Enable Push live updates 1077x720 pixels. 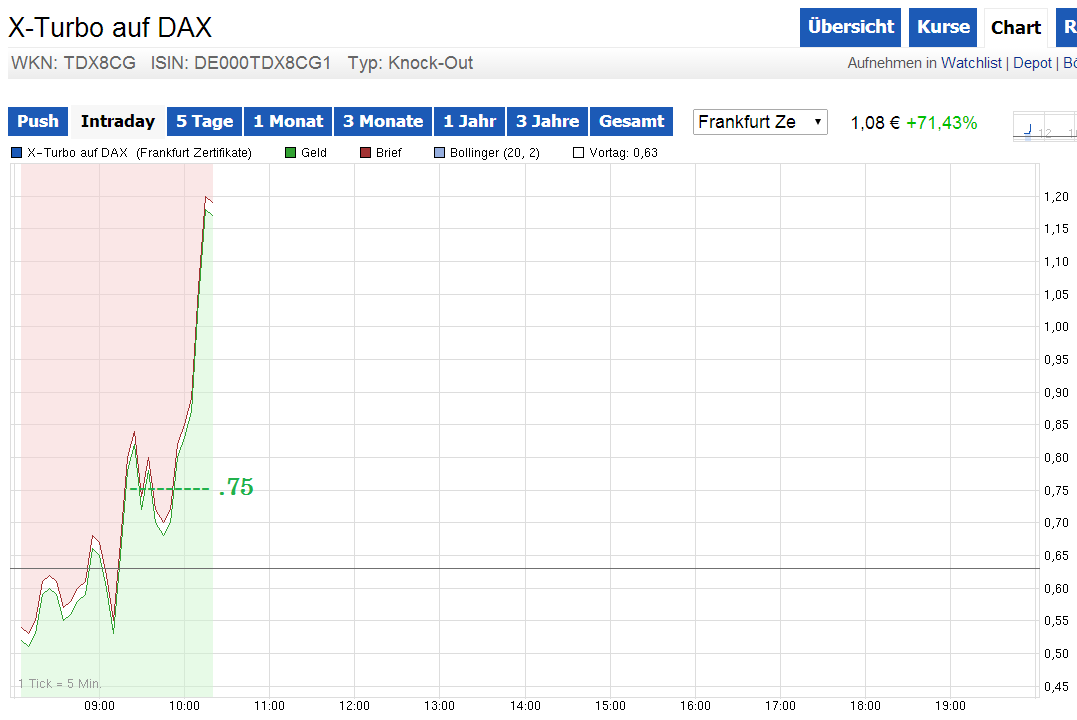37,121
